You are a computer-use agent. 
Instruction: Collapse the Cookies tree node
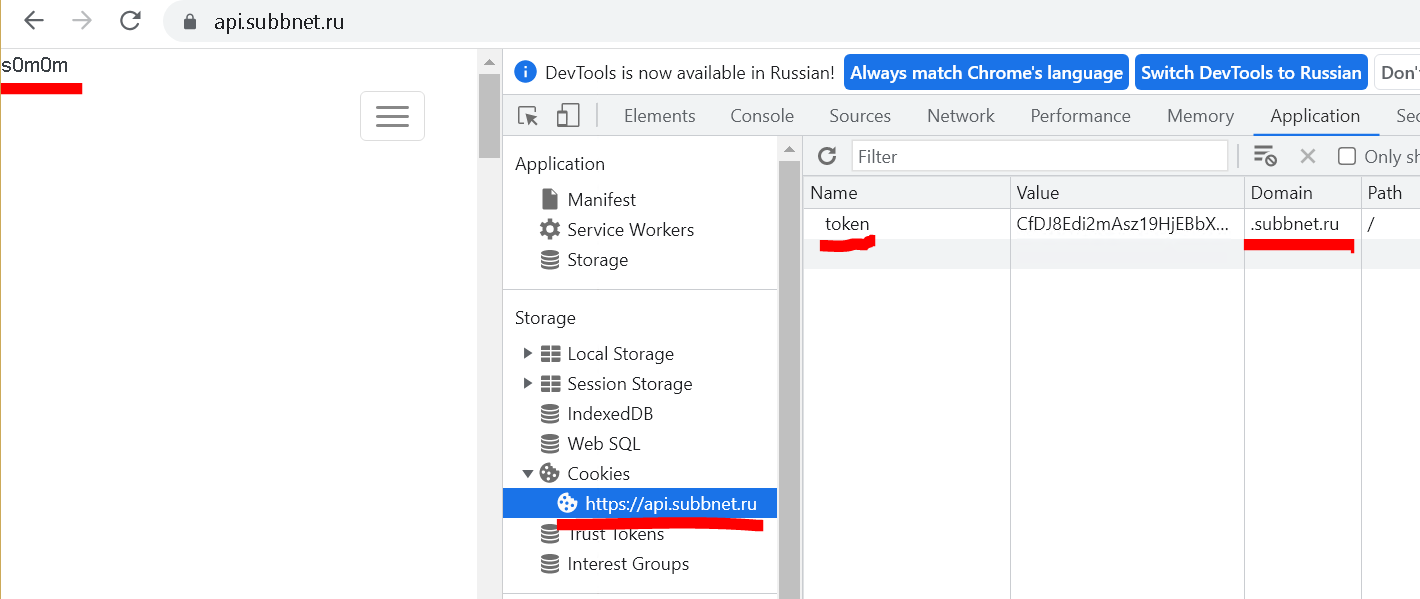(x=528, y=474)
